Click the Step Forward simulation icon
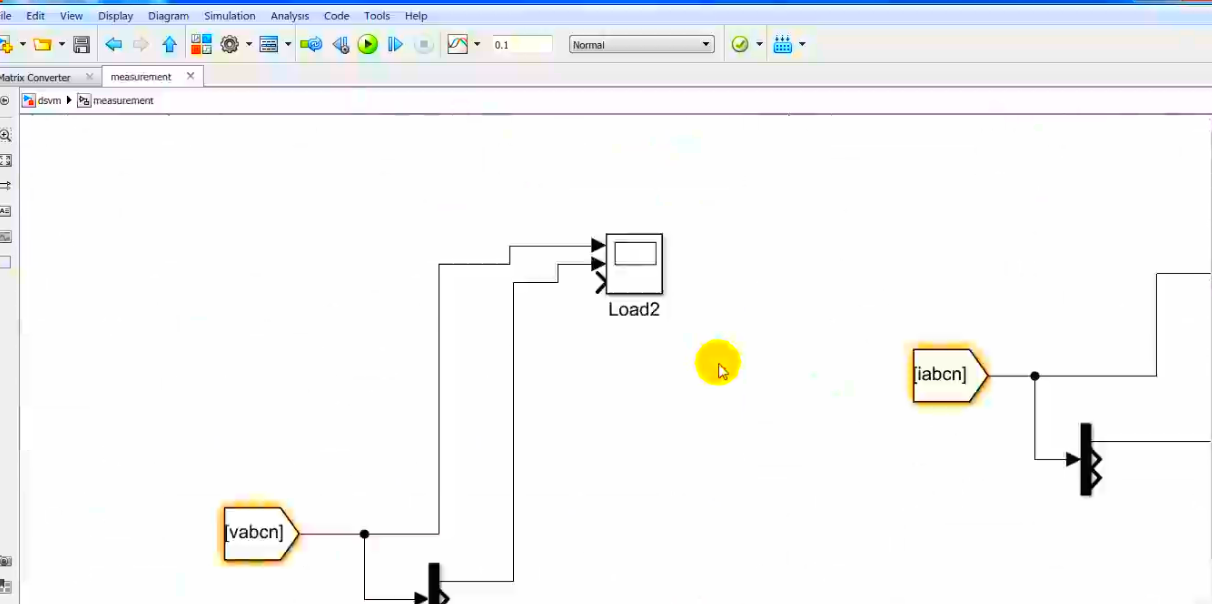Screen dimensions: 1212x604 (395, 45)
